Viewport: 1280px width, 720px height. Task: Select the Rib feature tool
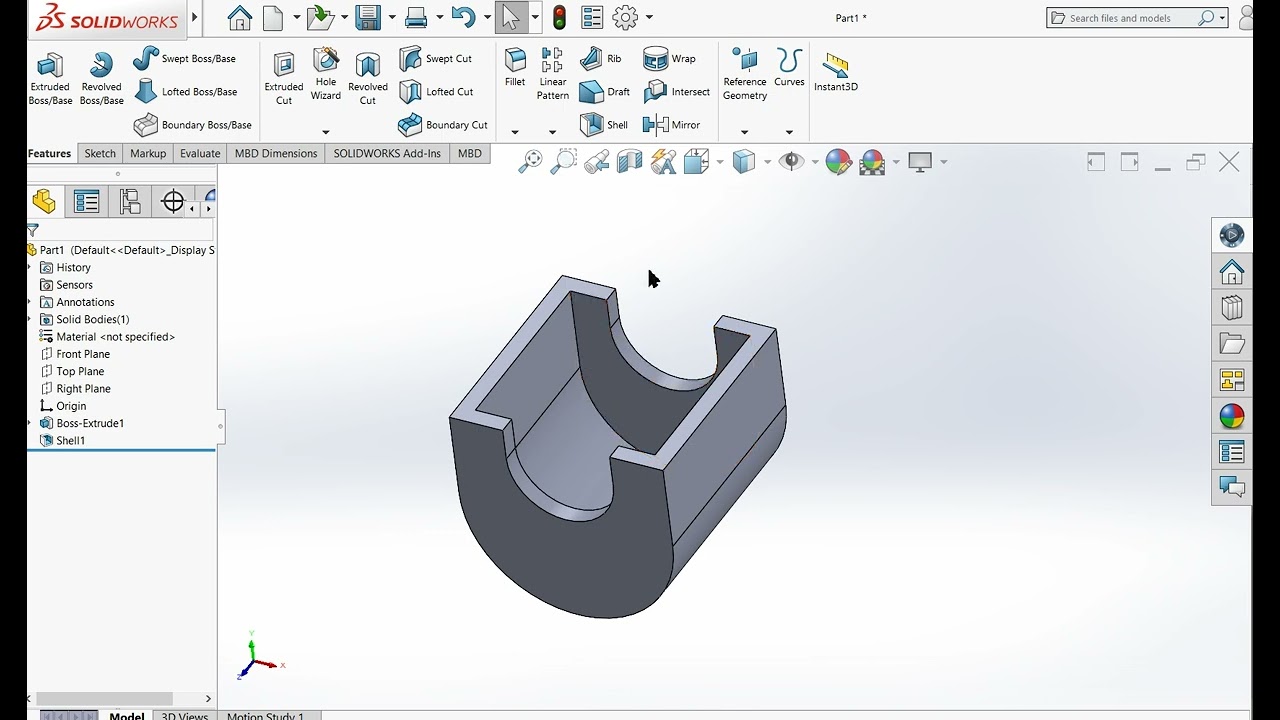(x=601, y=59)
